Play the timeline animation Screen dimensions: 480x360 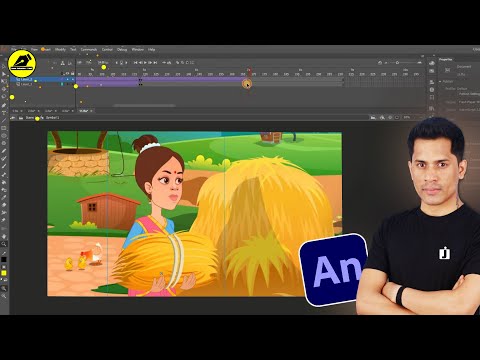145,63
